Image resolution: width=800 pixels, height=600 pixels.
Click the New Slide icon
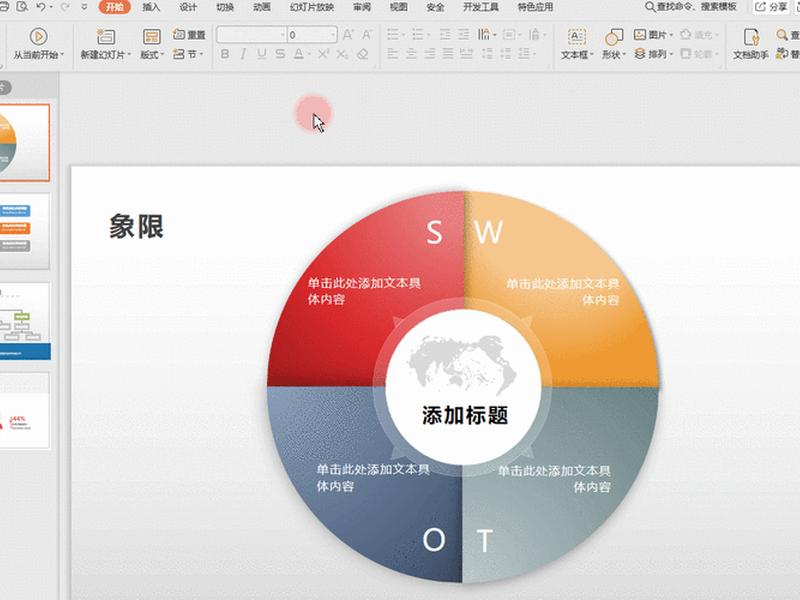[x=106, y=37]
